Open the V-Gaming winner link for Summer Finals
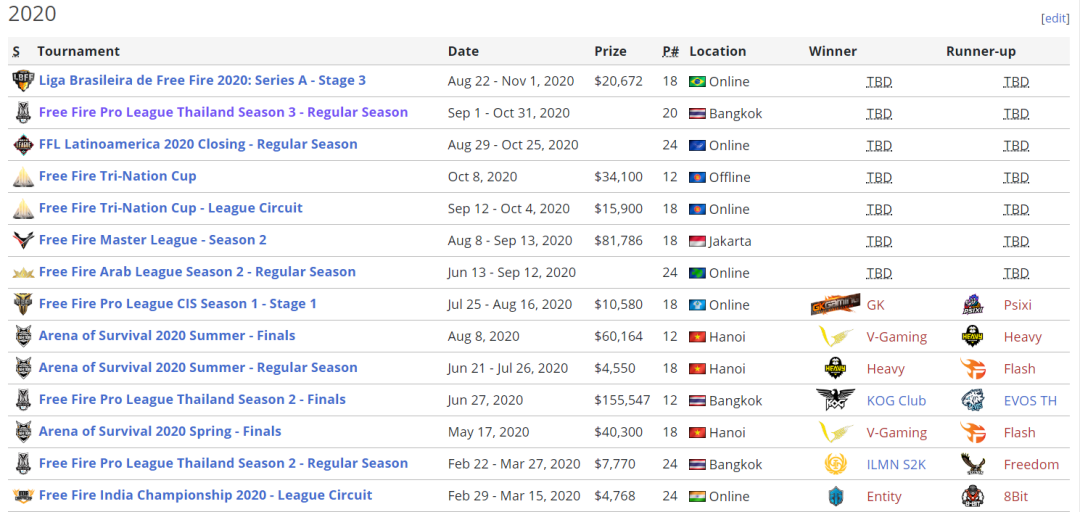The width and height of the screenshot is (1080, 512). click(x=896, y=337)
